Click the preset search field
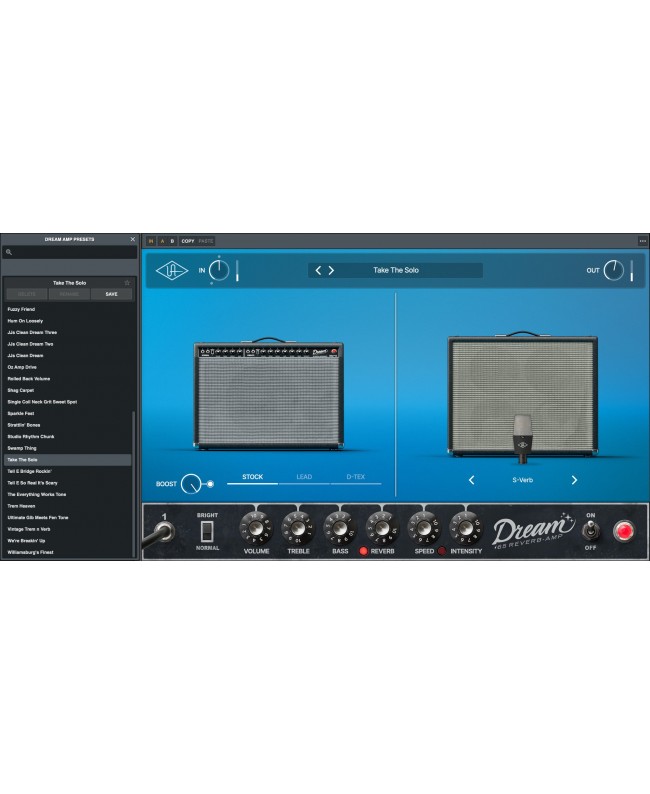The width and height of the screenshot is (650, 794). tap(70, 252)
